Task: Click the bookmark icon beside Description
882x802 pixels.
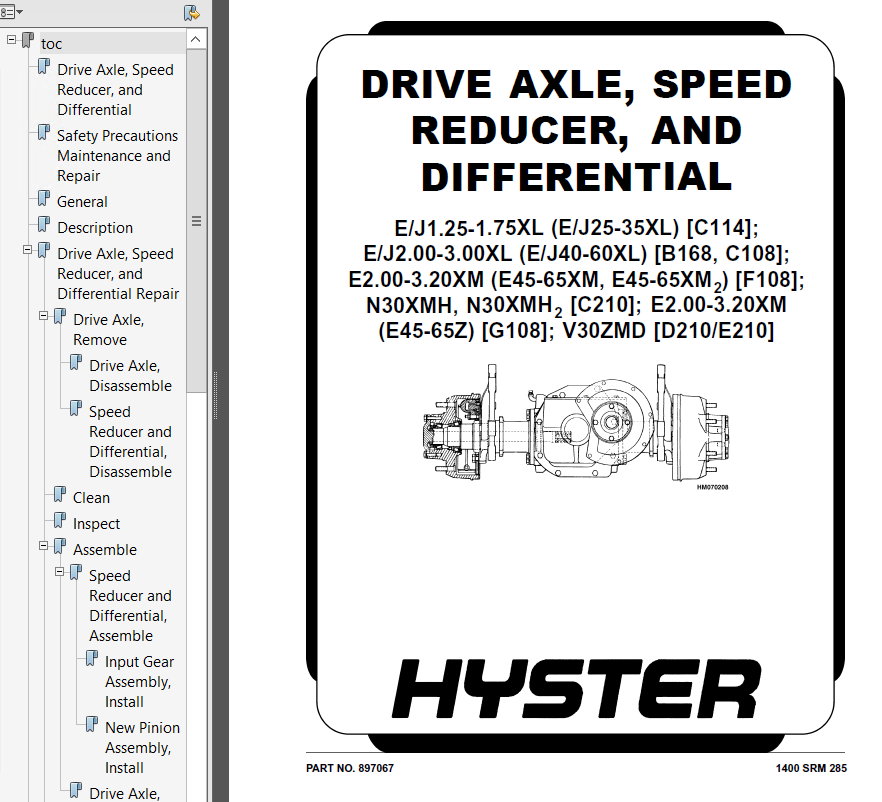Action: pos(43,224)
